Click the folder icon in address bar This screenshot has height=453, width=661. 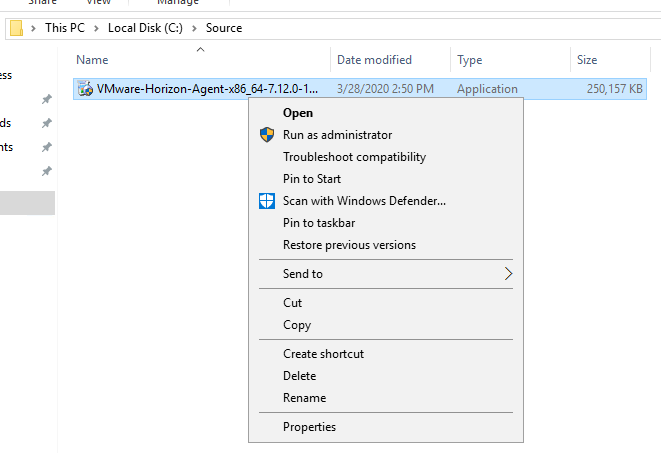[x=16, y=28]
